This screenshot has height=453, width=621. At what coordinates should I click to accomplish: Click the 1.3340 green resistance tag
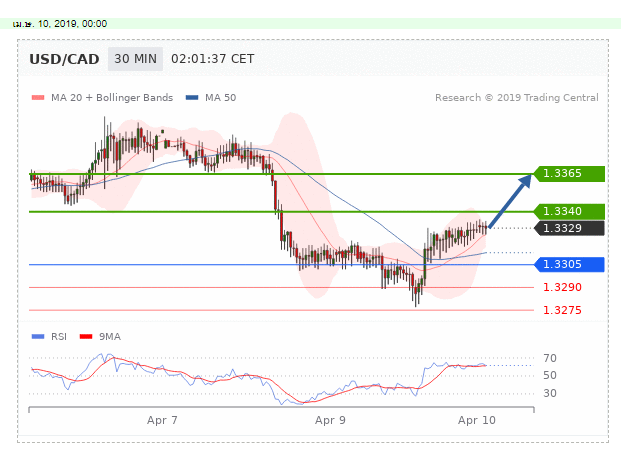click(569, 211)
